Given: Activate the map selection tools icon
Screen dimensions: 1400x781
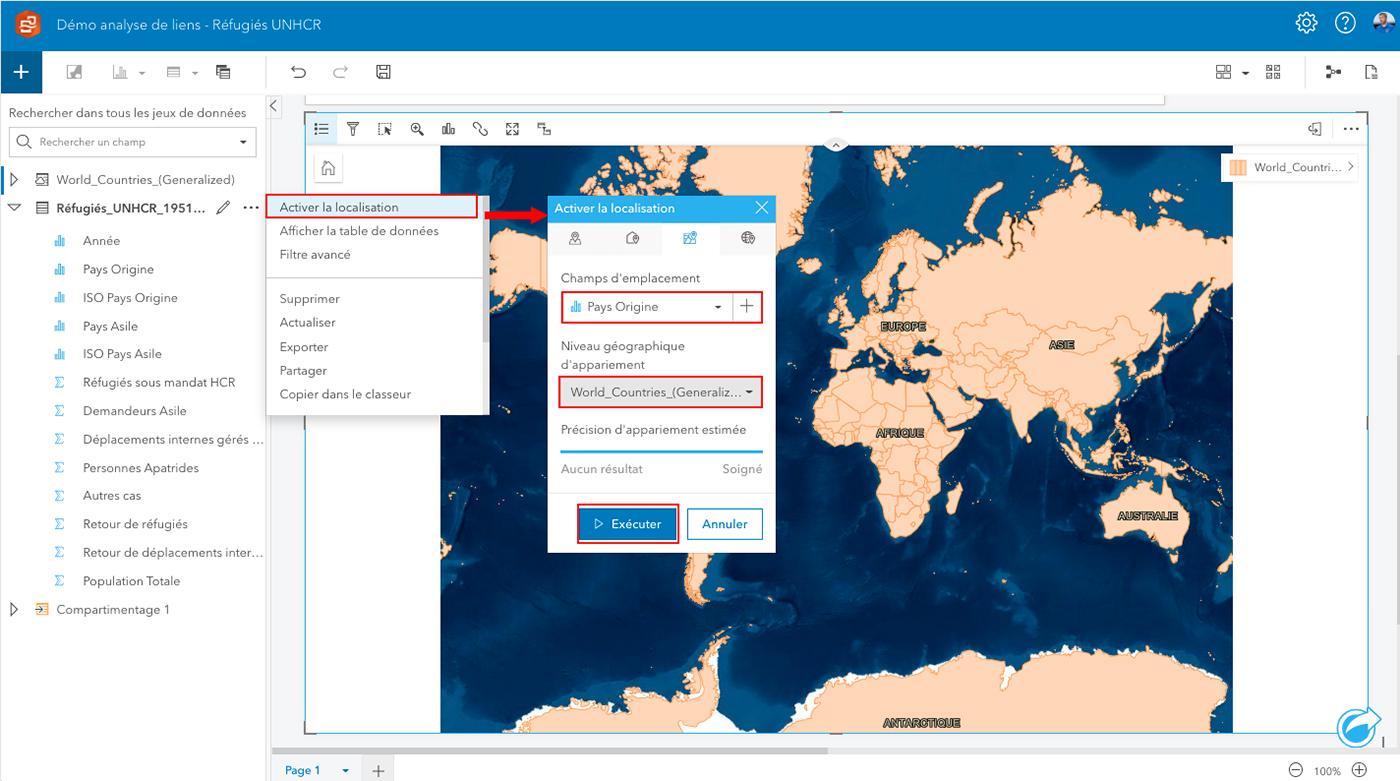Looking at the screenshot, I should (x=385, y=129).
